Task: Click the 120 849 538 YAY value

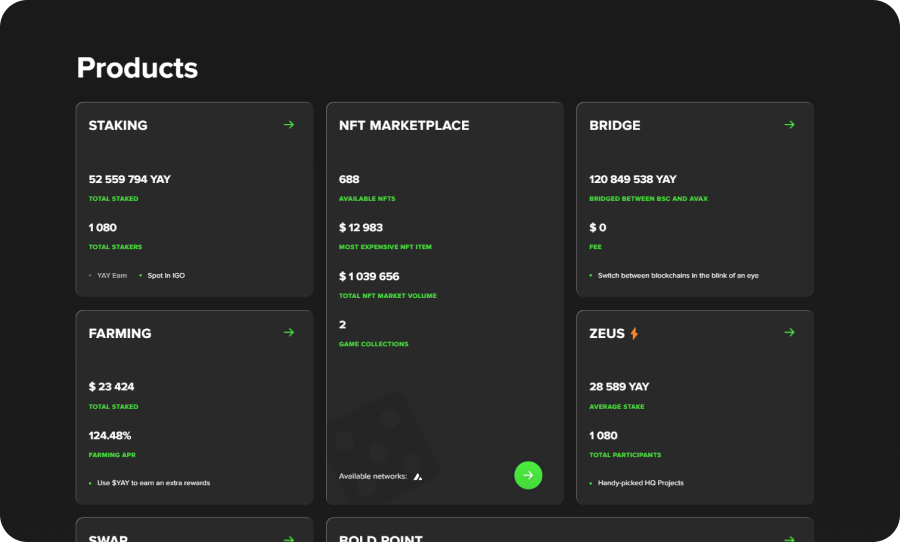Action: point(633,179)
